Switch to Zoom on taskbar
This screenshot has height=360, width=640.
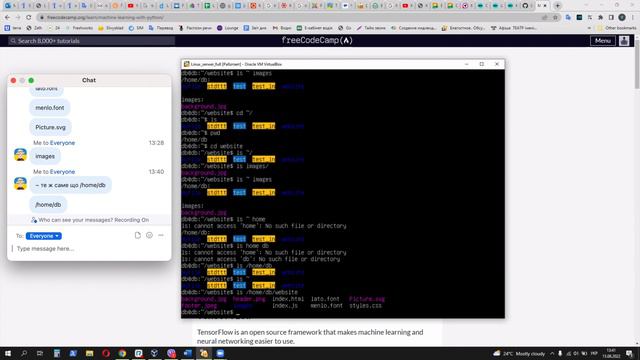click(x=220, y=353)
